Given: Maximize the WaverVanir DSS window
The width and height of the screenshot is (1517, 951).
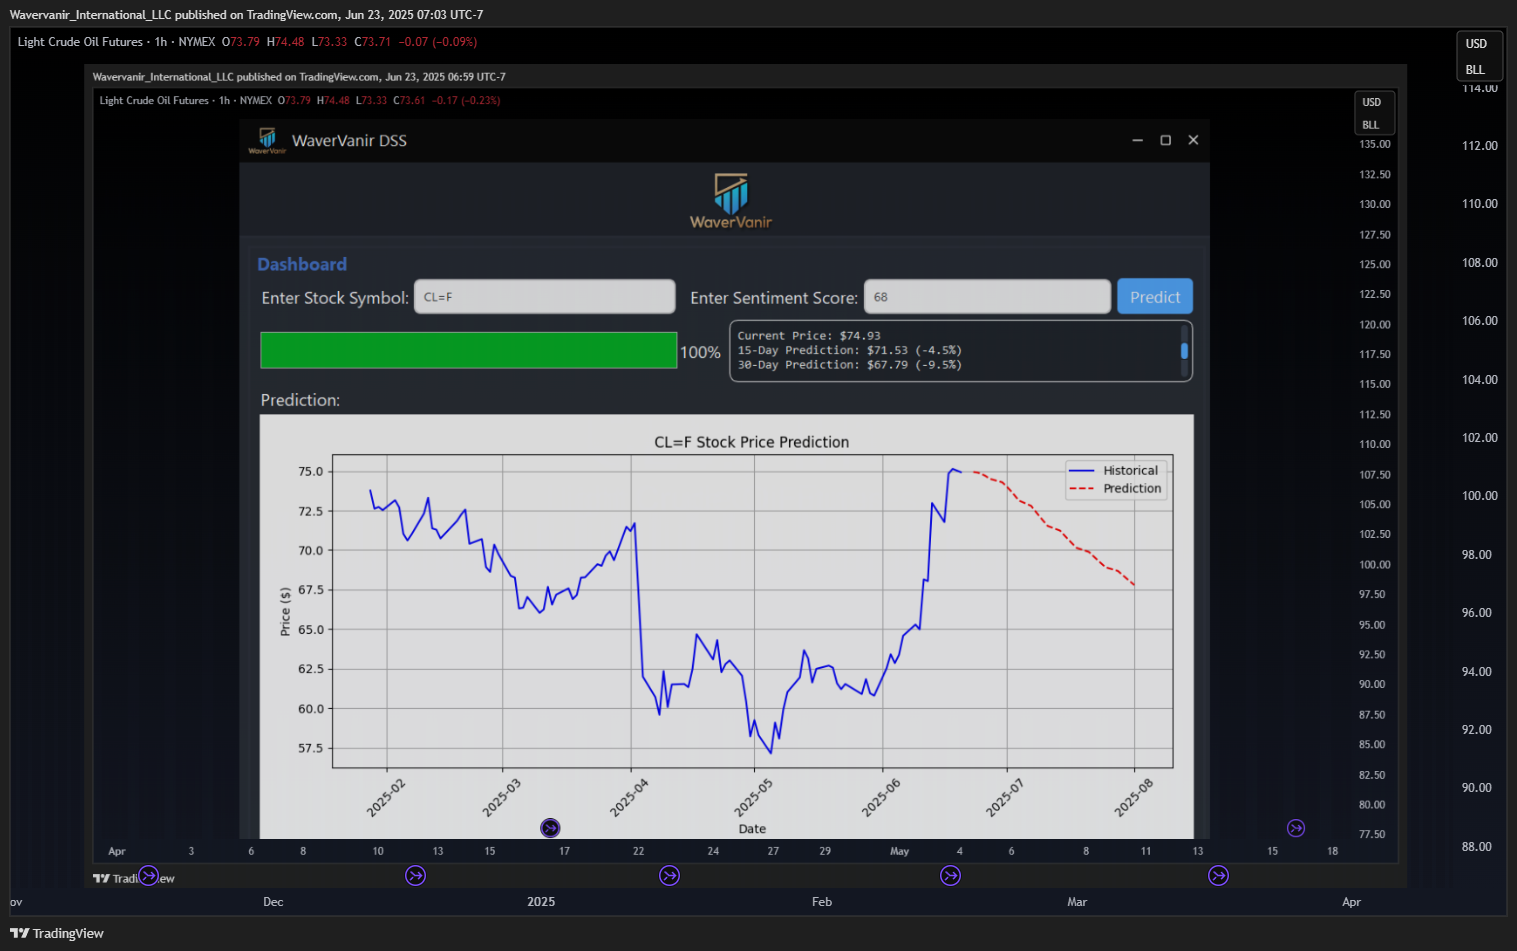Looking at the screenshot, I should [x=1165, y=140].
